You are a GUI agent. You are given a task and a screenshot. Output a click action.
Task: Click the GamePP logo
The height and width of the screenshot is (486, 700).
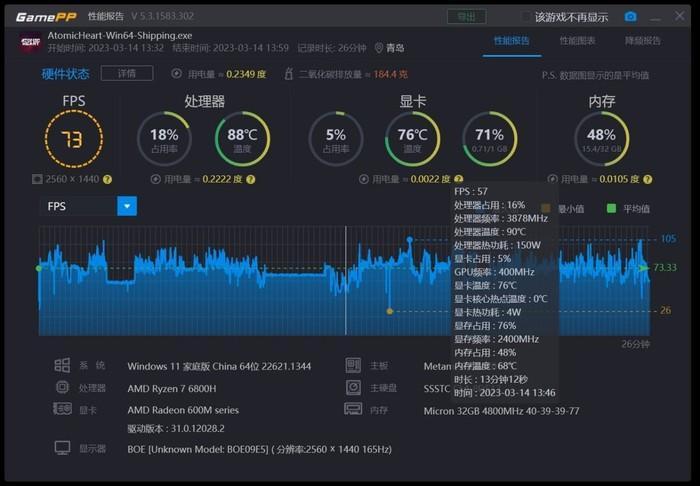click(46, 17)
